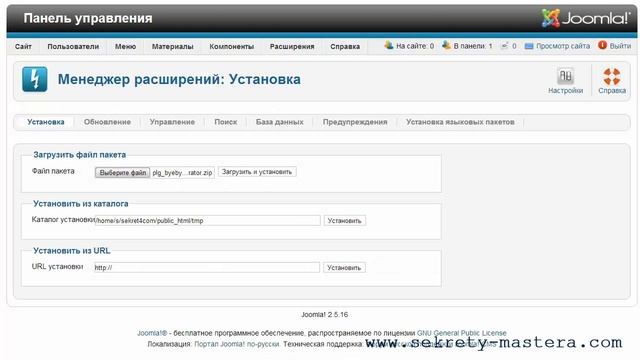The image size is (640, 360).
Task: Switch to the Обновление tab
Action: pos(107,122)
